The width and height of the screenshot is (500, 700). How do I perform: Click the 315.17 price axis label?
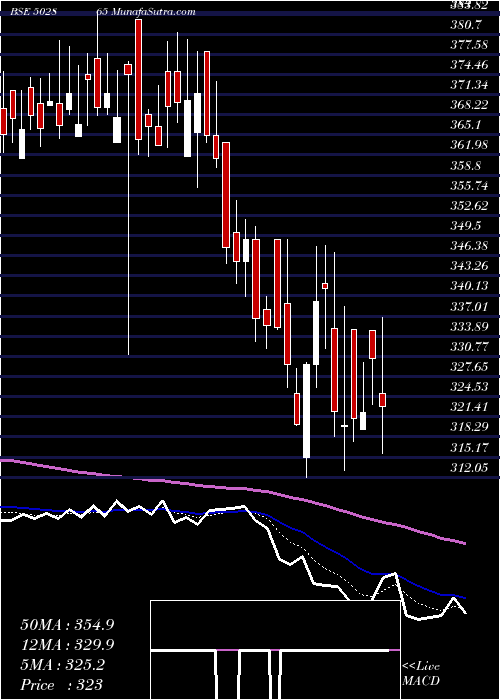click(469, 447)
